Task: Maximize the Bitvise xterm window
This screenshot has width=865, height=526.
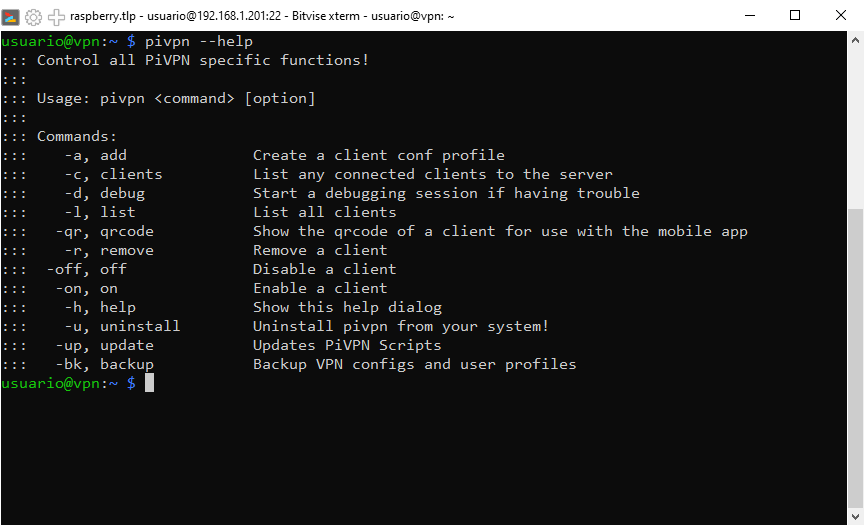Action: (x=795, y=15)
